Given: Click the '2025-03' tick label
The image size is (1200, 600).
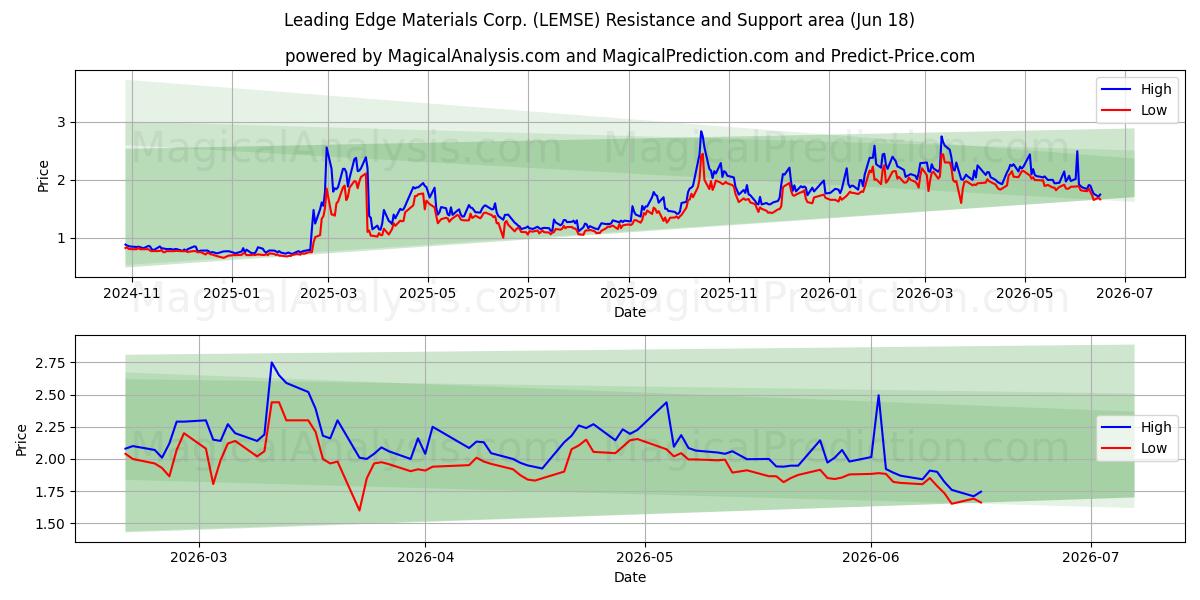Looking at the screenshot, I should pyautogui.click(x=329, y=293).
